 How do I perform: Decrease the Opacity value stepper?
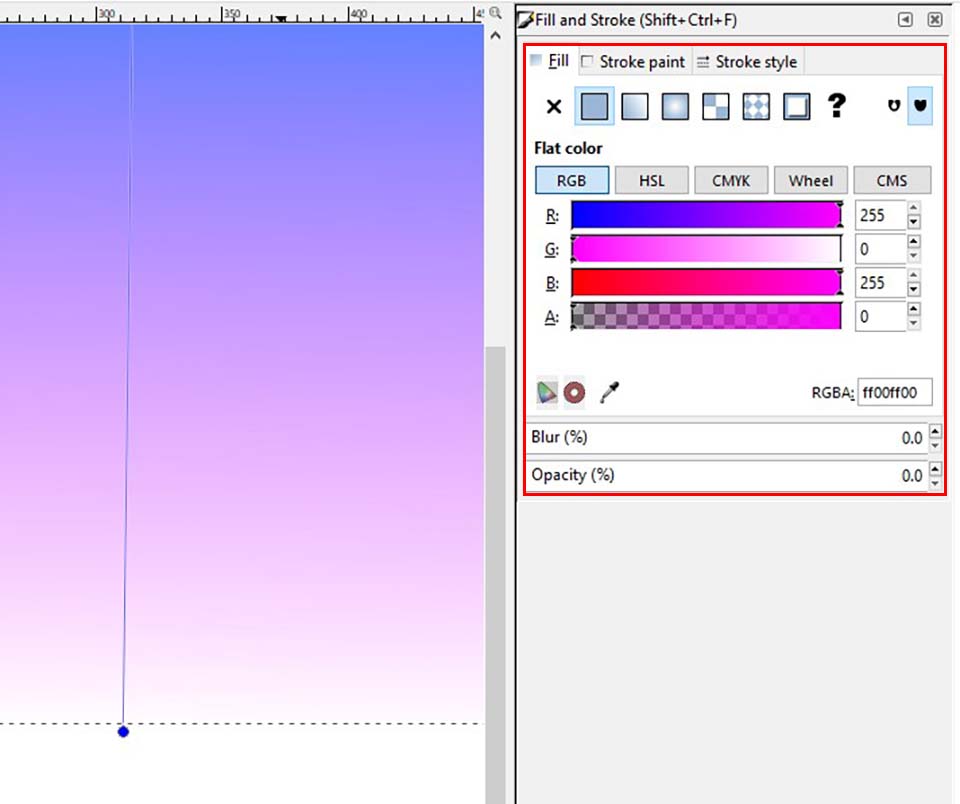tap(934, 481)
